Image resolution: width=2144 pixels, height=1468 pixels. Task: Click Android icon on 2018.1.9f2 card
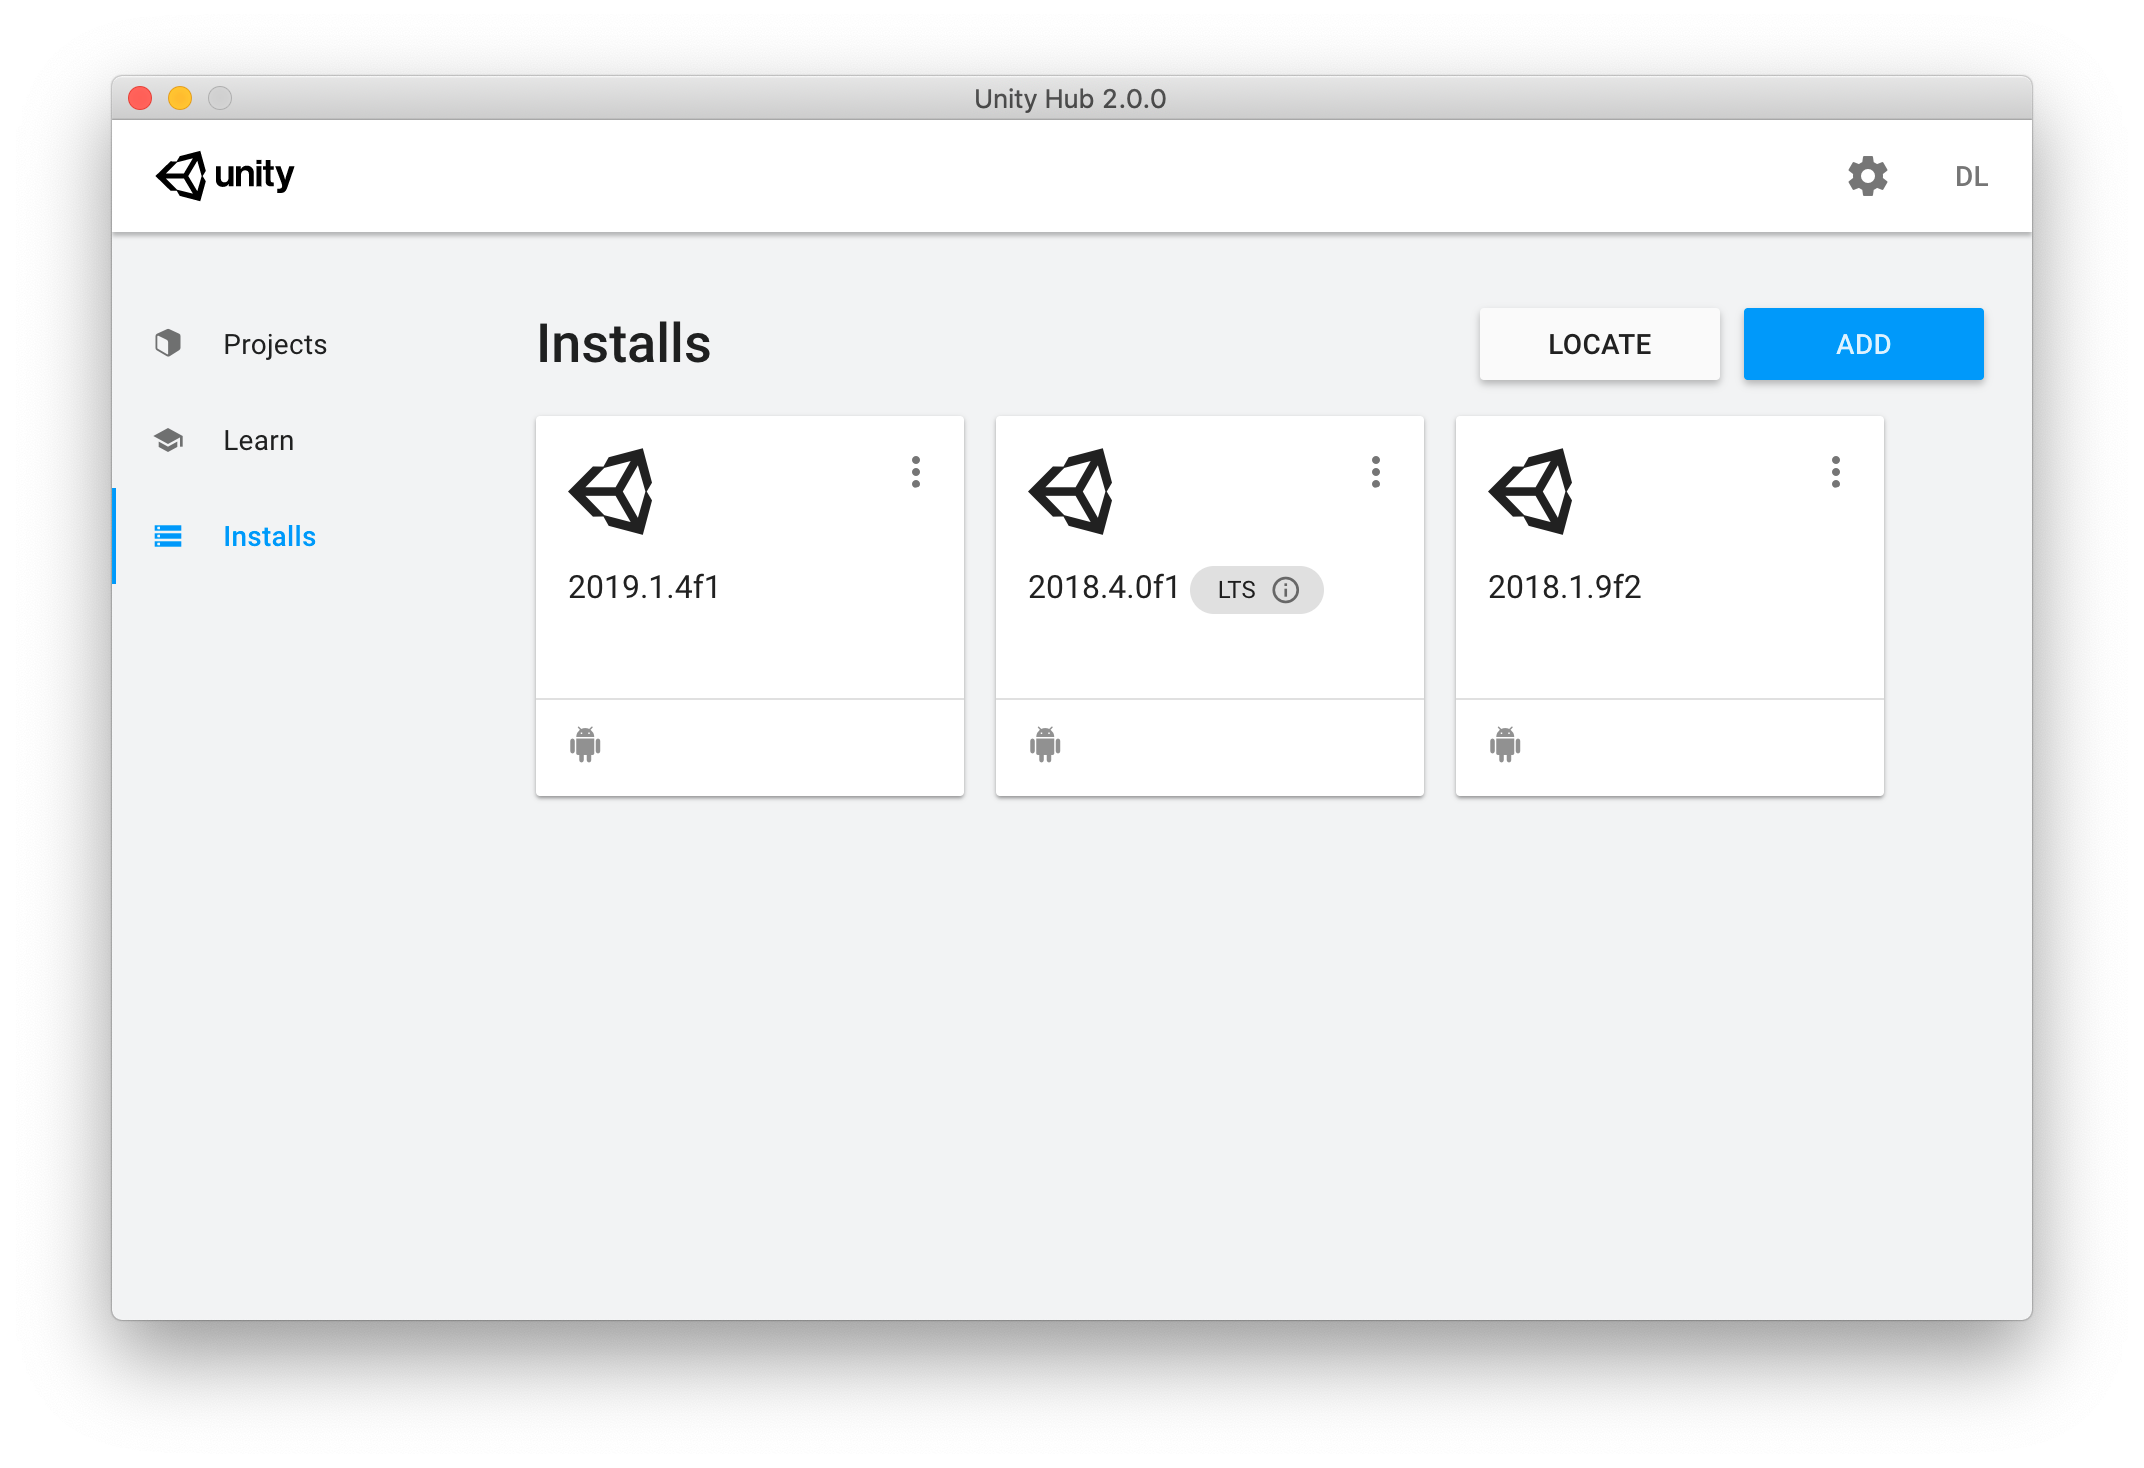[1505, 744]
